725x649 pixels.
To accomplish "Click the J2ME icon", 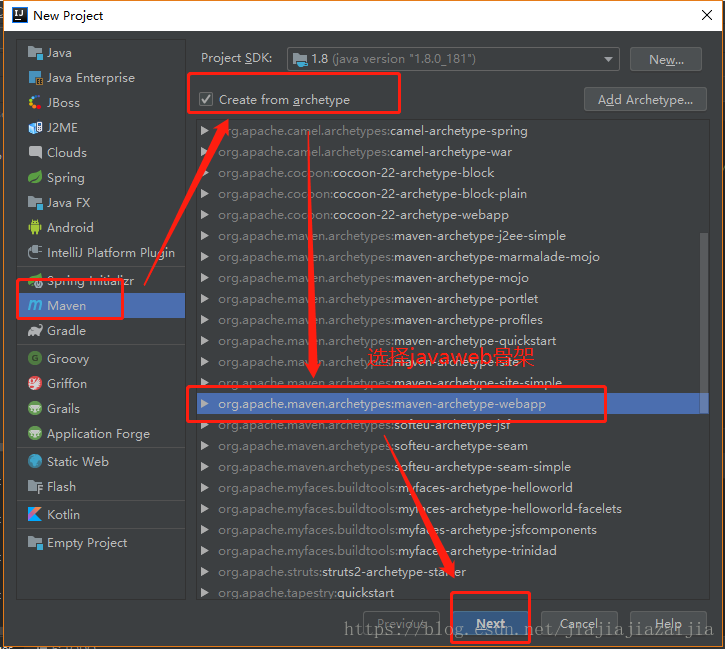I will [35, 128].
